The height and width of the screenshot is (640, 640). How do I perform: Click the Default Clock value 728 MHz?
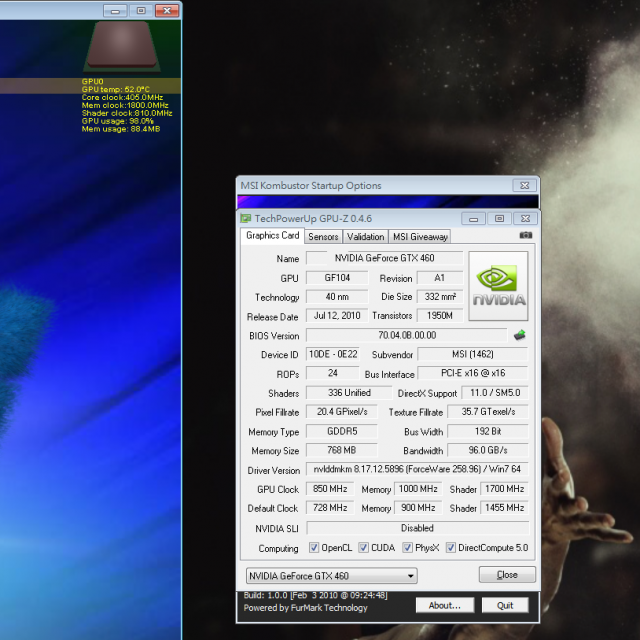(330, 508)
